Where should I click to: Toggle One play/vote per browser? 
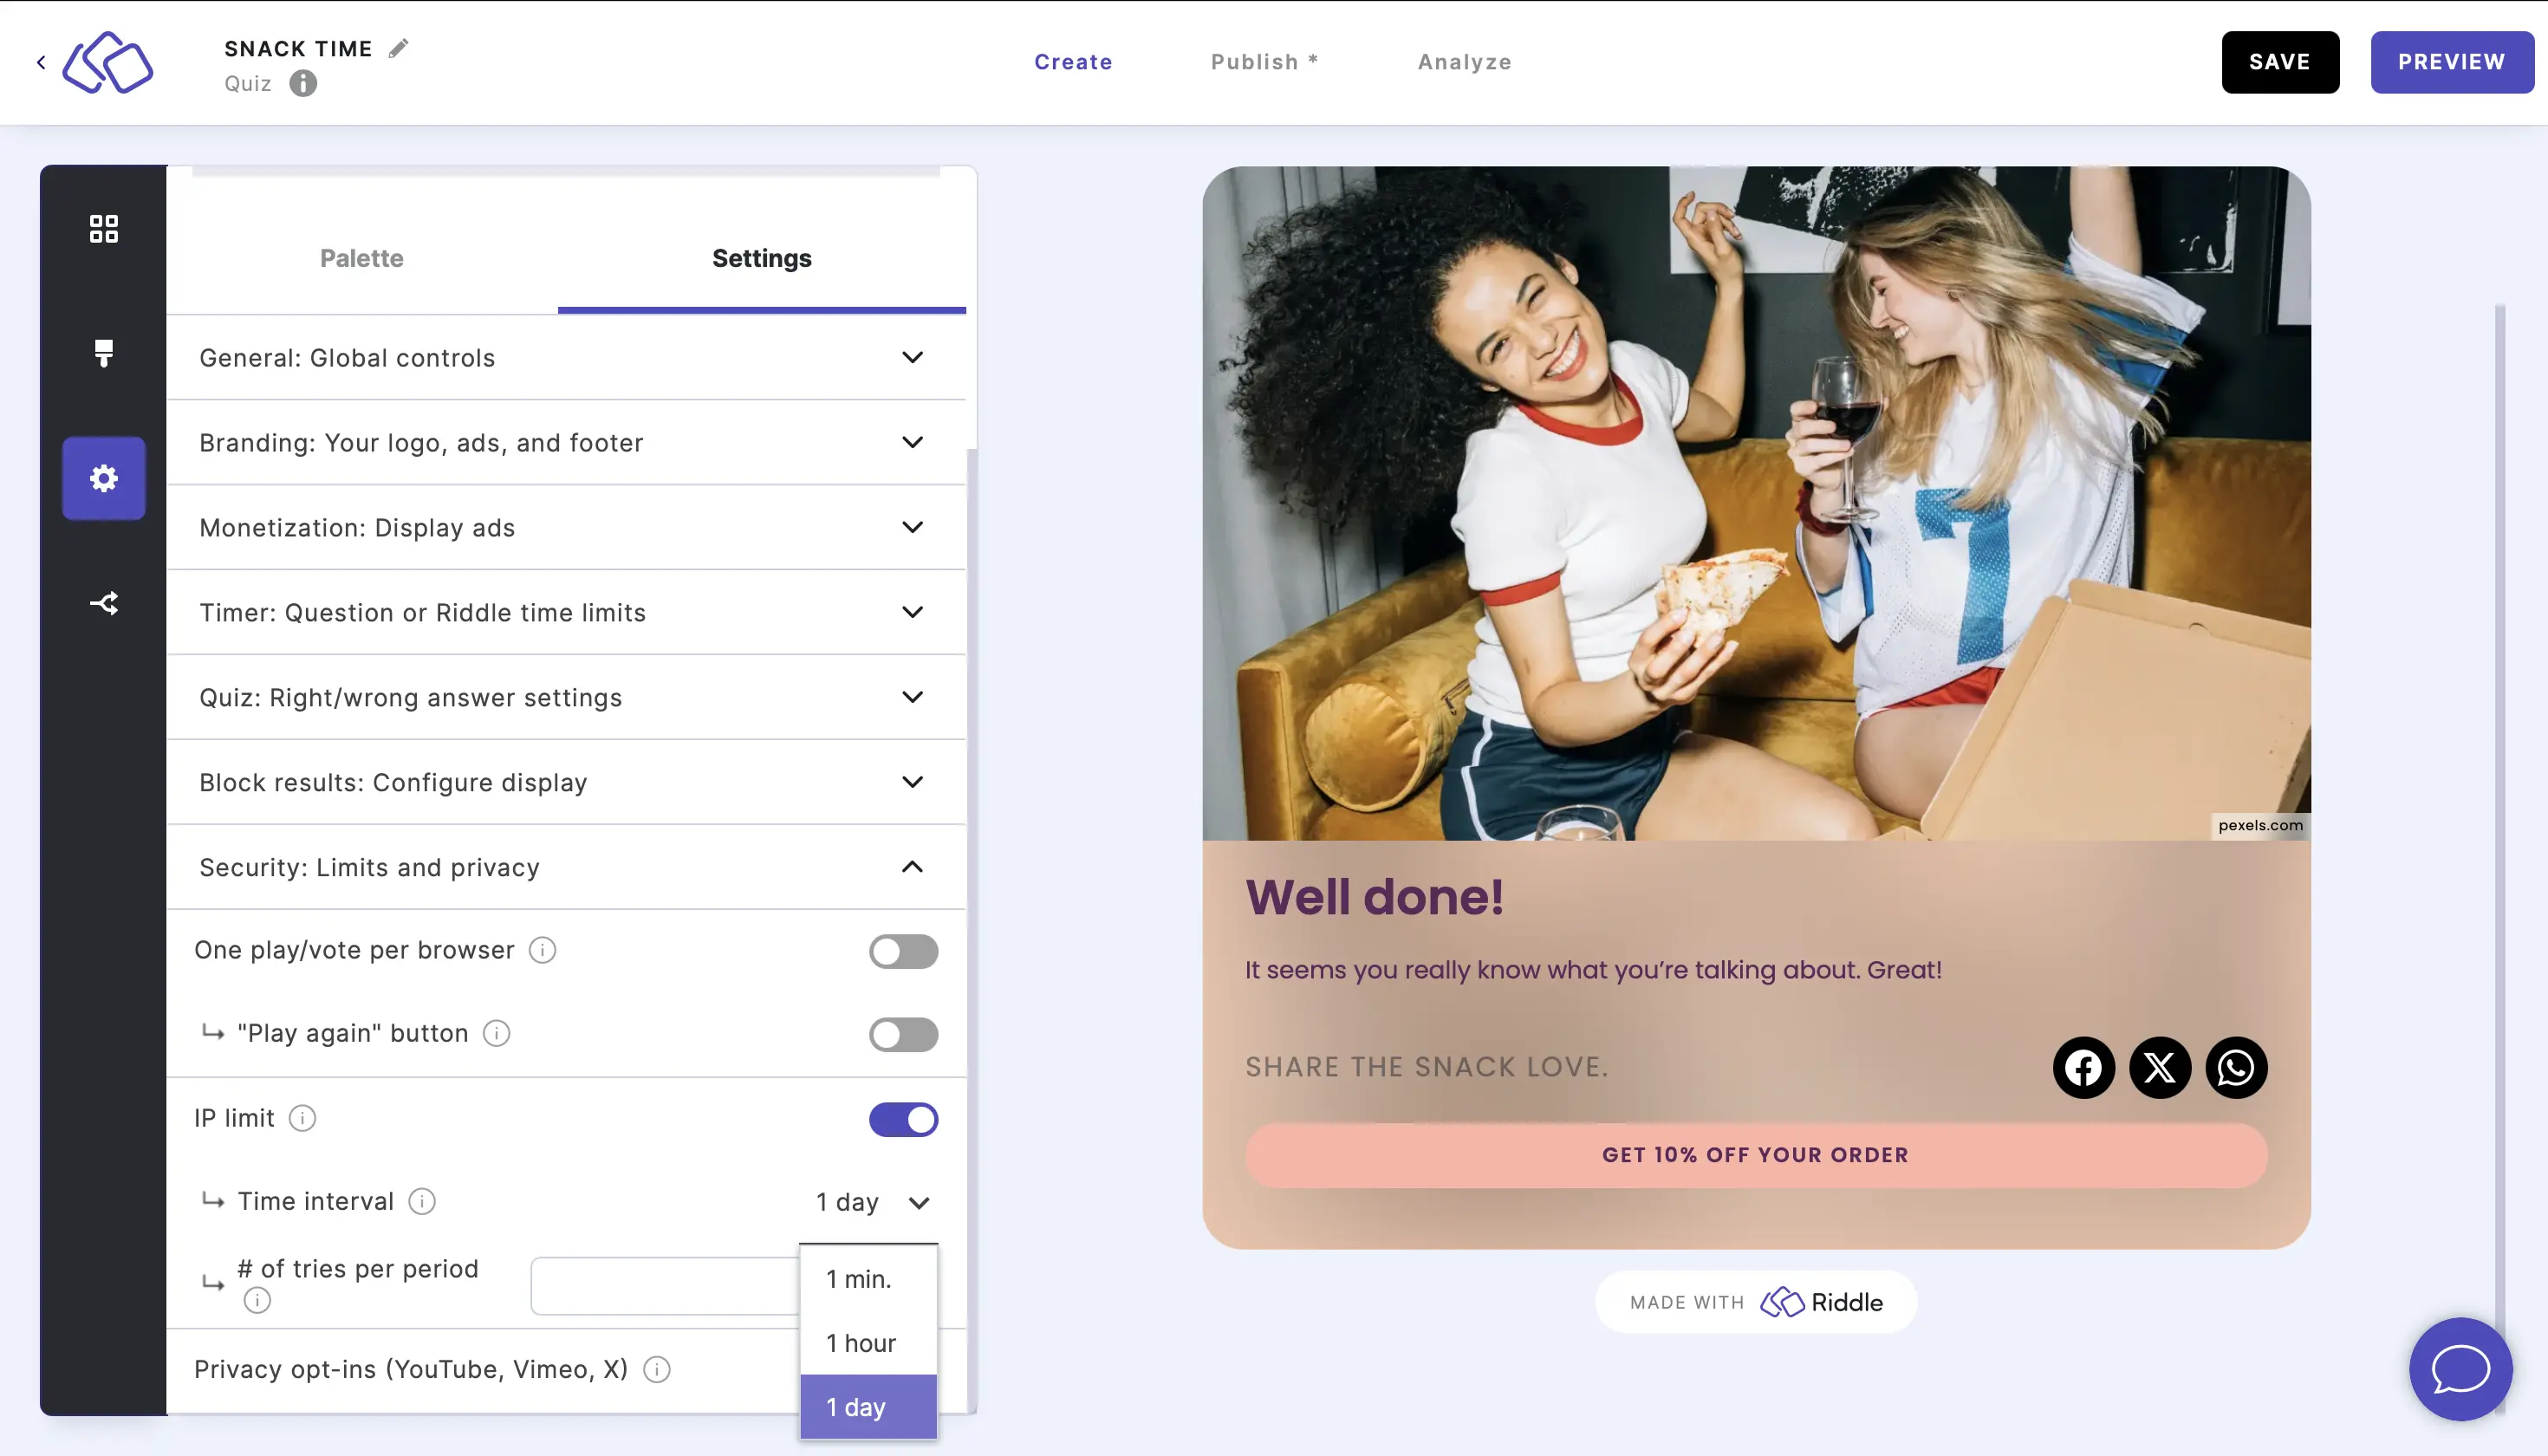click(903, 950)
